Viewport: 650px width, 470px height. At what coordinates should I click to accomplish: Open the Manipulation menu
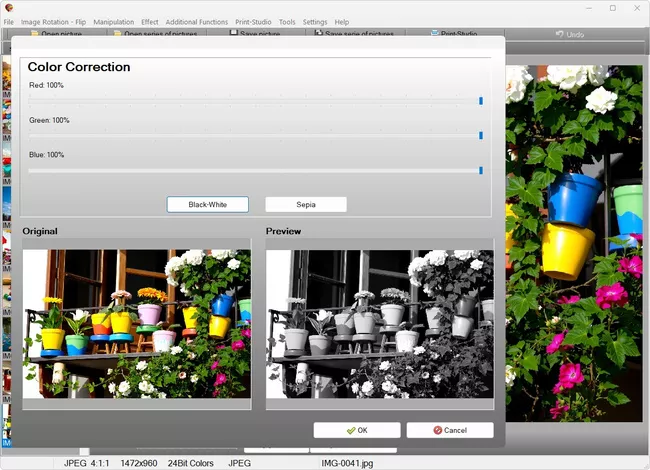click(114, 22)
